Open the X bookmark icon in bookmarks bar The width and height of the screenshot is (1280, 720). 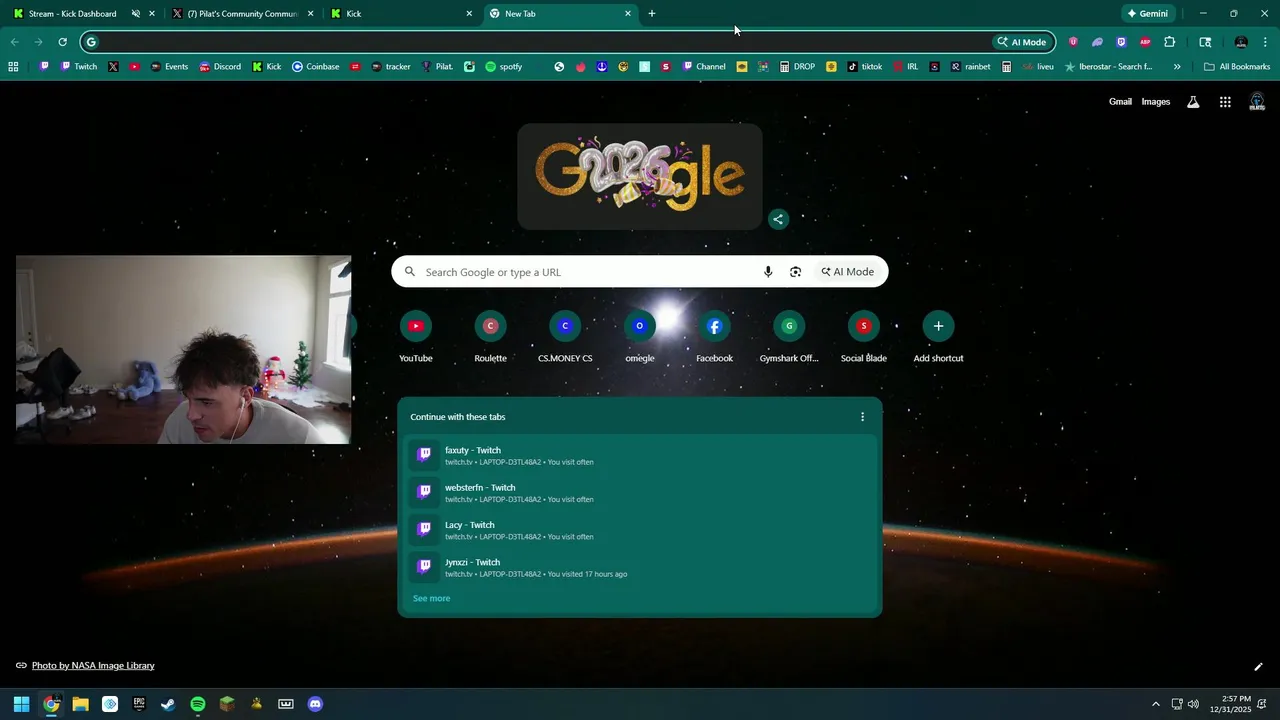pos(113,67)
